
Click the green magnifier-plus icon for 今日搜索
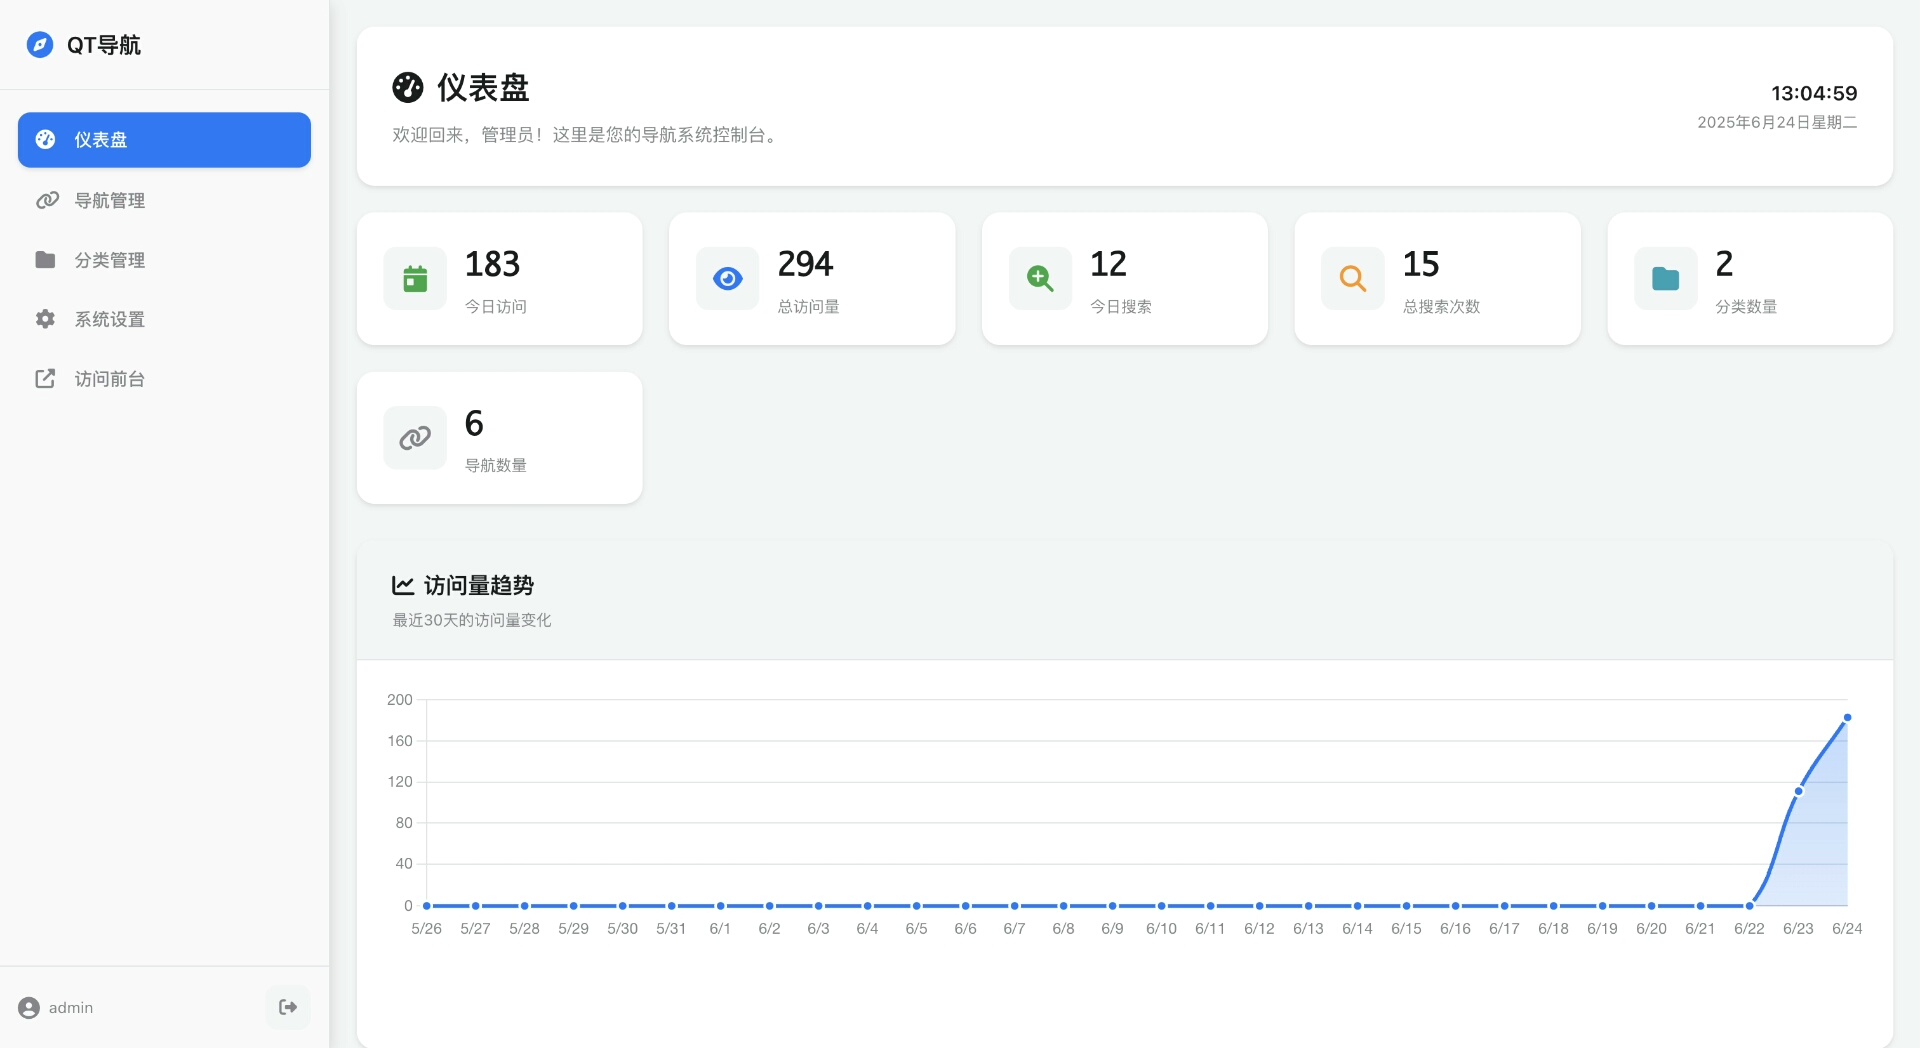(1040, 279)
